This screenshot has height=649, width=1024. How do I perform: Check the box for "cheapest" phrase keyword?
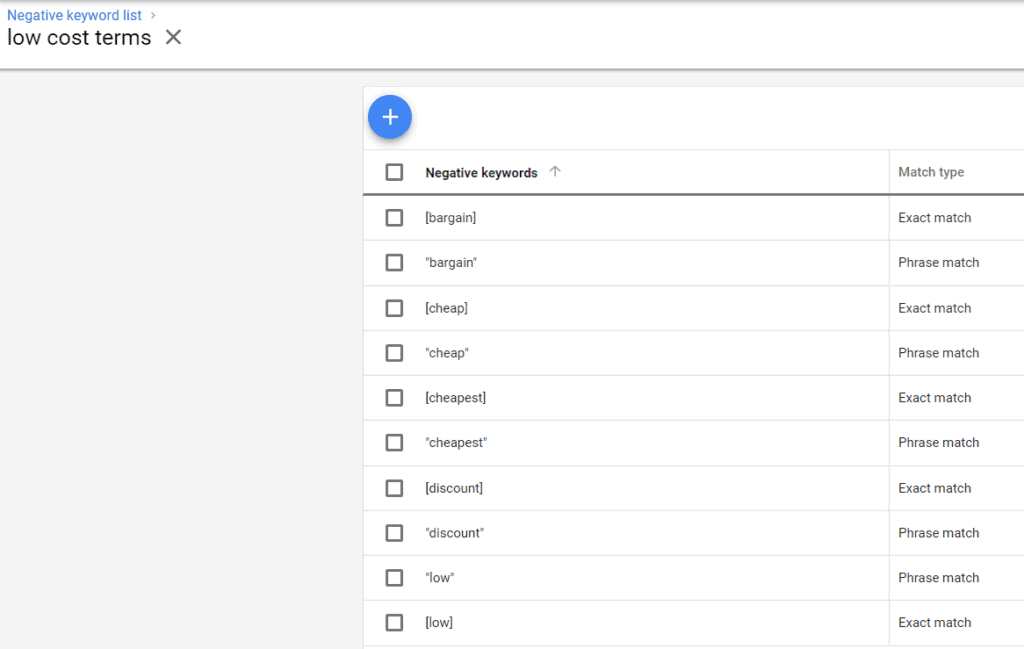click(394, 443)
